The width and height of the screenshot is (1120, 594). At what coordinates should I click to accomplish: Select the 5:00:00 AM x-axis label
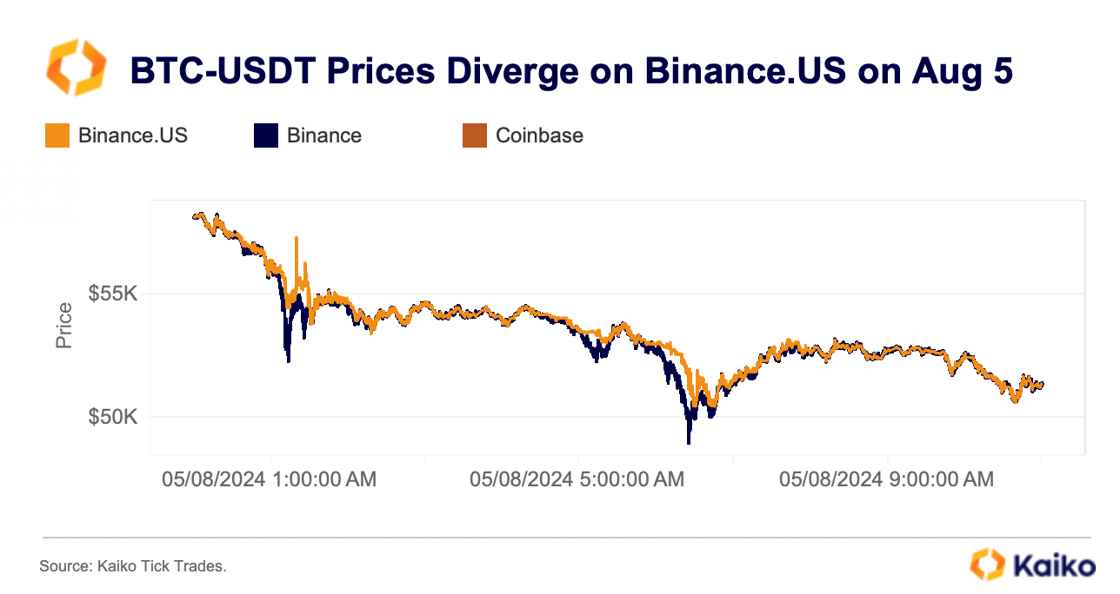577,479
